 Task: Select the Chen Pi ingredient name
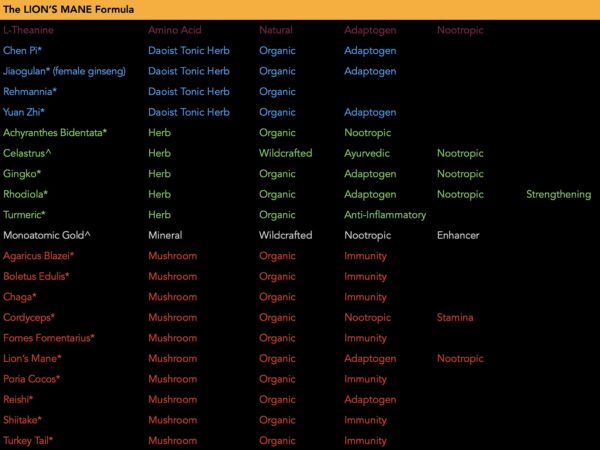click(x=24, y=50)
